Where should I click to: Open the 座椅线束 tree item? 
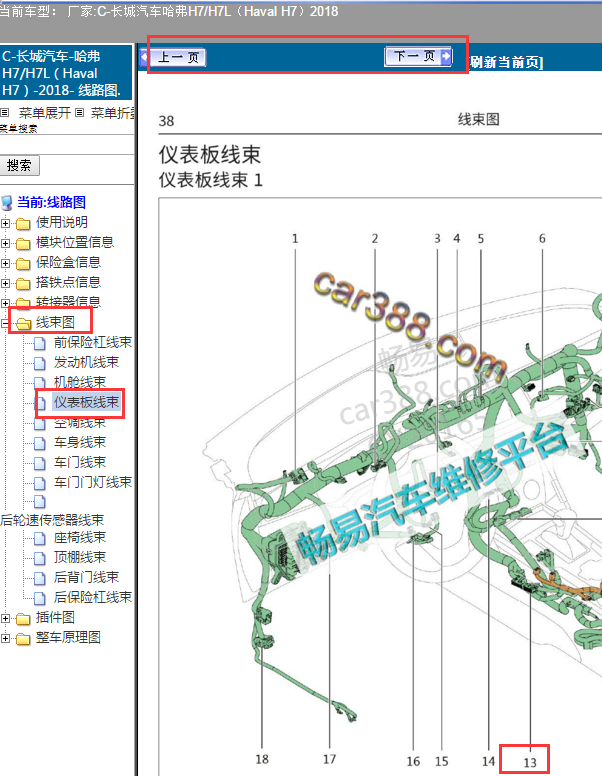[x=80, y=537]
